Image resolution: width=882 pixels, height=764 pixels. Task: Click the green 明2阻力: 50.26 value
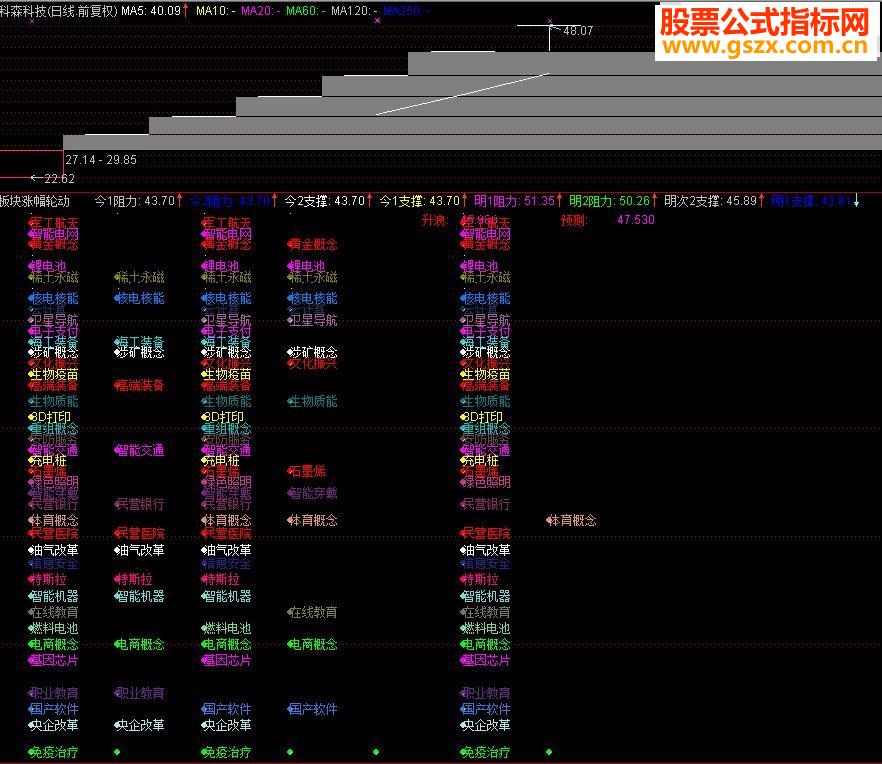(609, 201)
